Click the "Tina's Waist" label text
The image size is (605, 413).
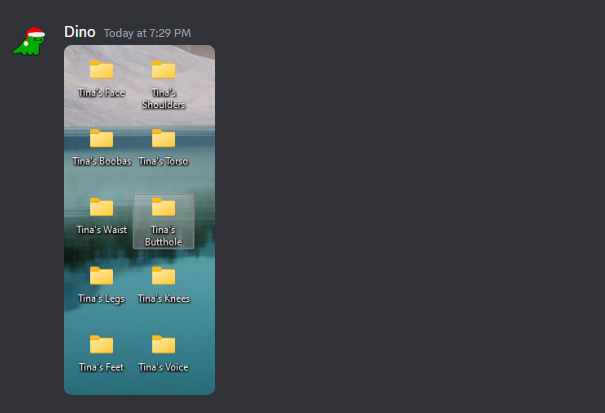[102, 230]
